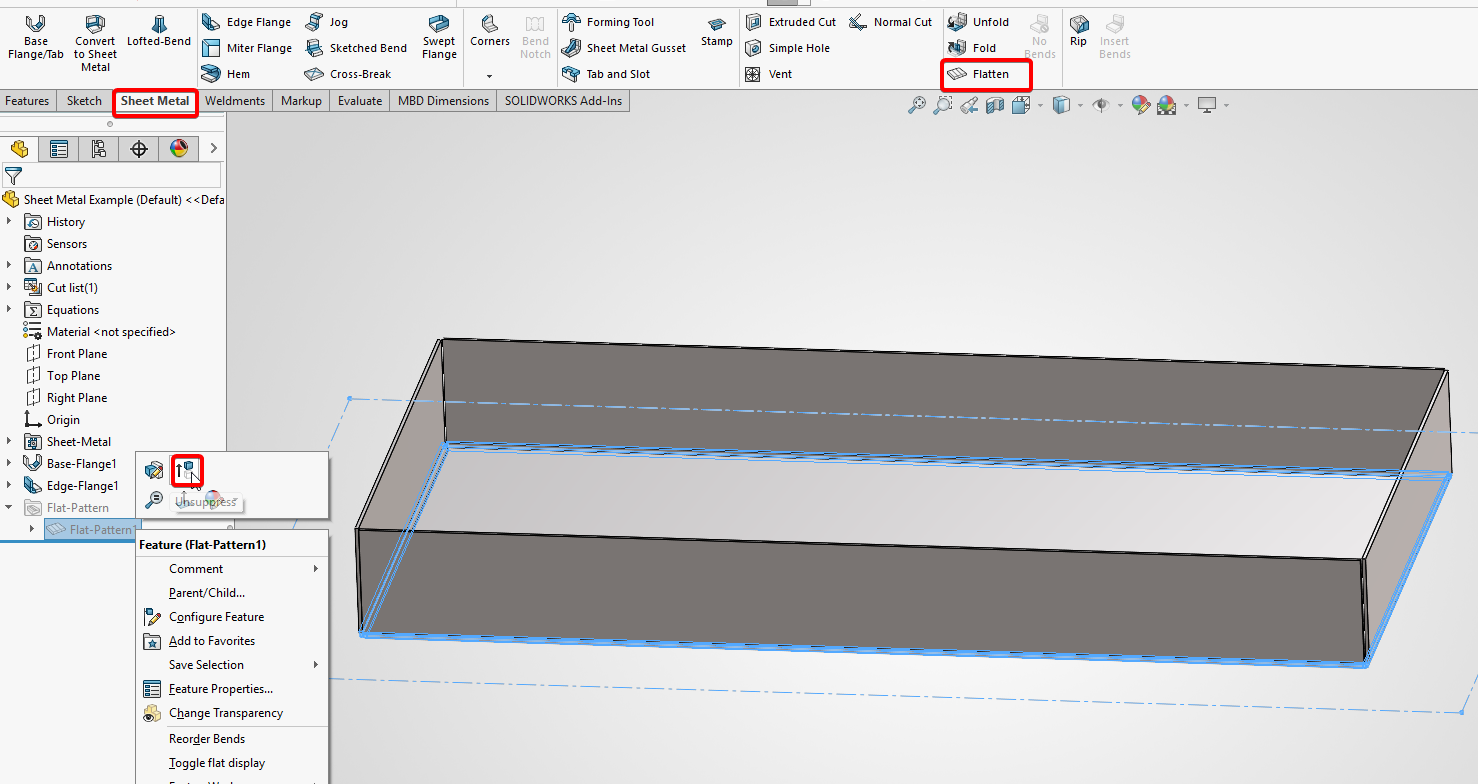Open the DisplayManager color-ball tab
Viewport: 1478px width, 784px height.
179,149
